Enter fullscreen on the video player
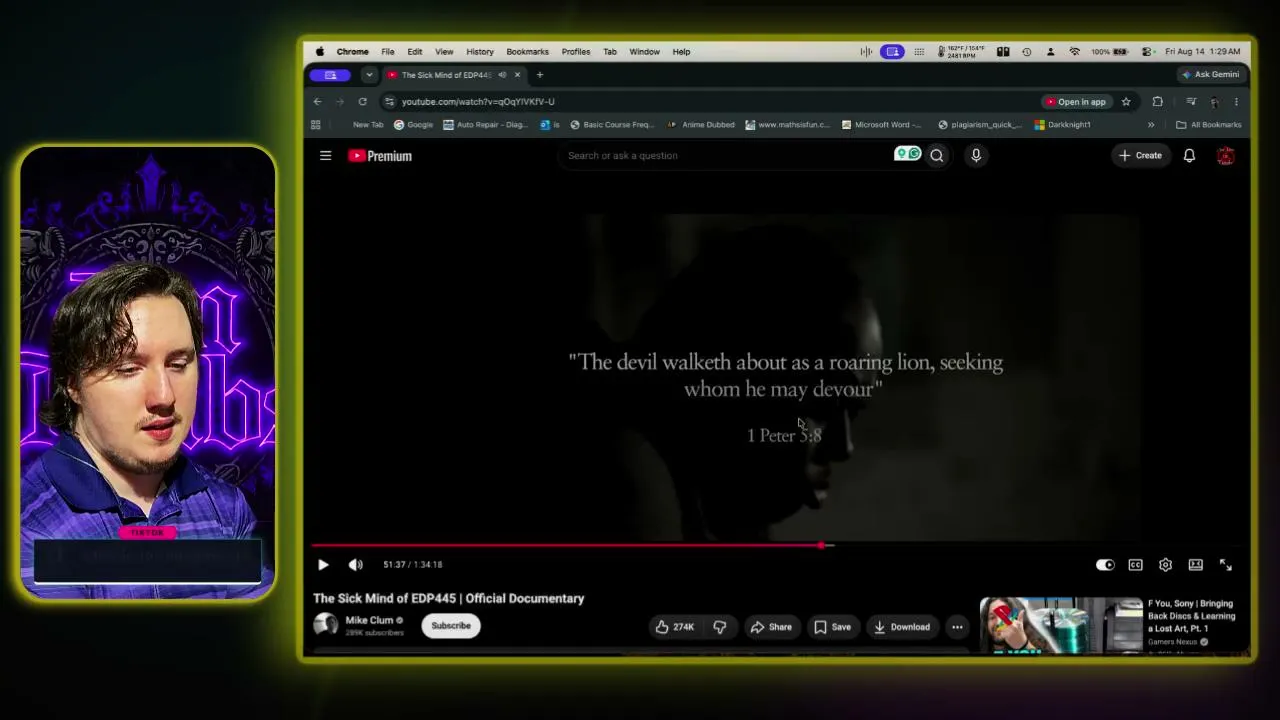Screen dimensions: 1280x720 point(1225,565)
